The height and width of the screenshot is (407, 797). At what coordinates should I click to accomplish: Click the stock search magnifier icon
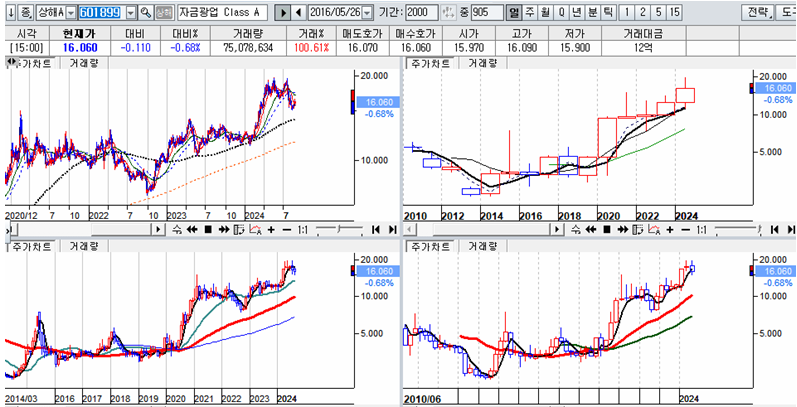click(145, 12)
